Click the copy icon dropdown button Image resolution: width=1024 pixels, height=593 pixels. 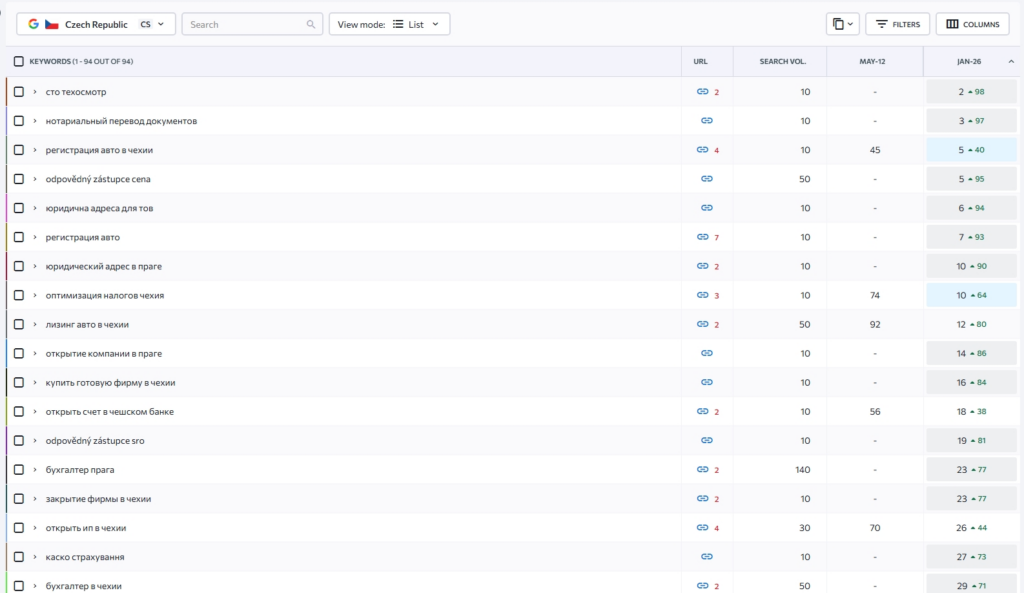coord(842,24)
